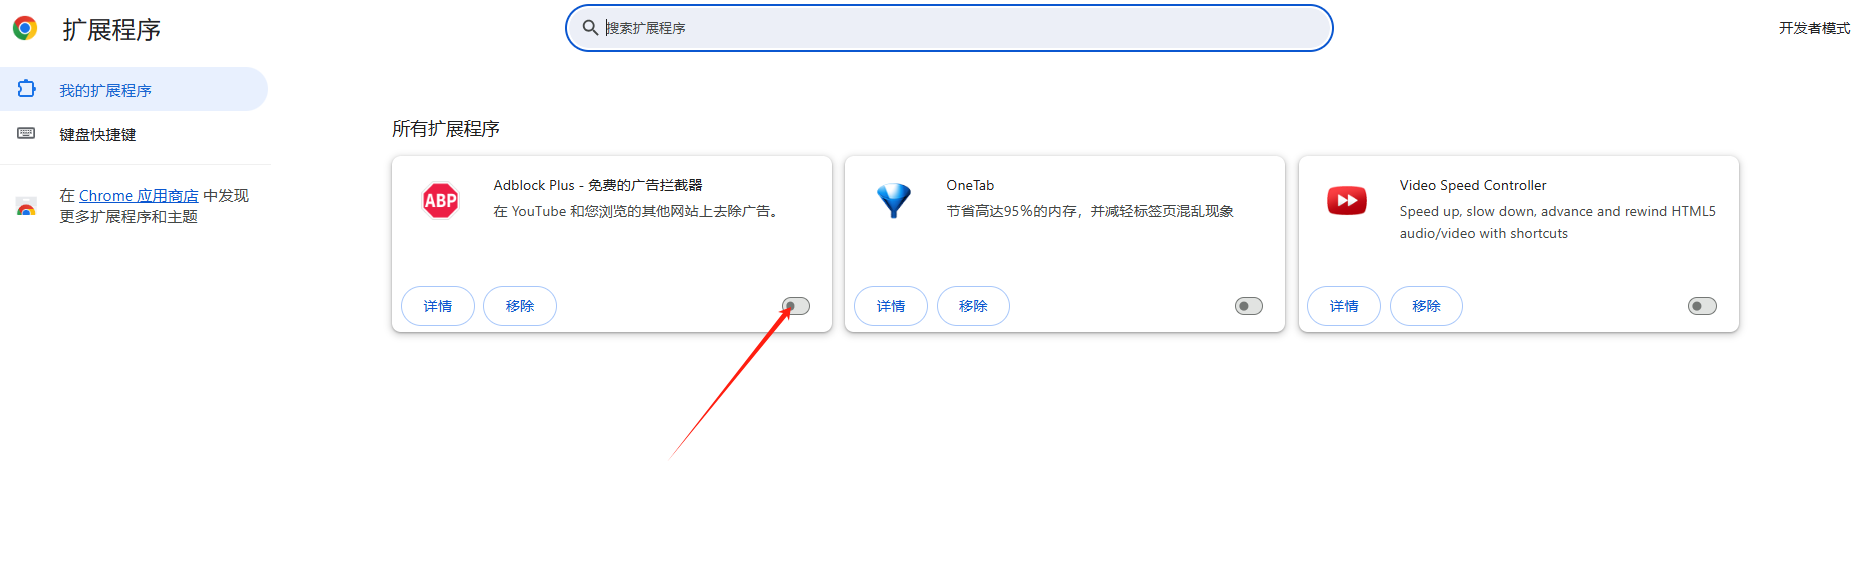1868x587 pixels.
Task: Click the search magnifier icon
Action: click(x=590, y=28)
